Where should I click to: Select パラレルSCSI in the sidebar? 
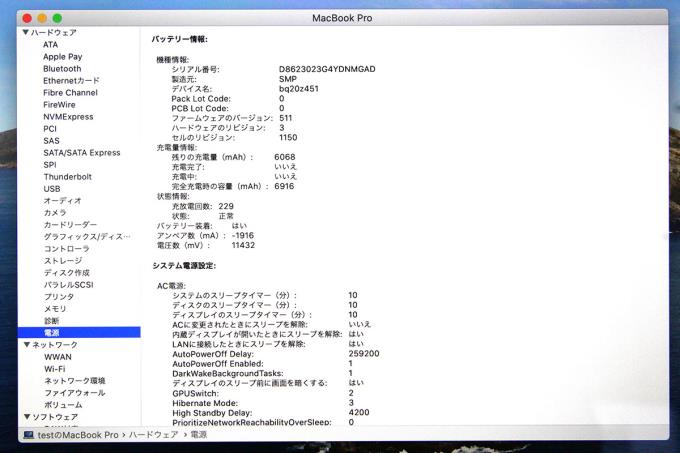69,285
